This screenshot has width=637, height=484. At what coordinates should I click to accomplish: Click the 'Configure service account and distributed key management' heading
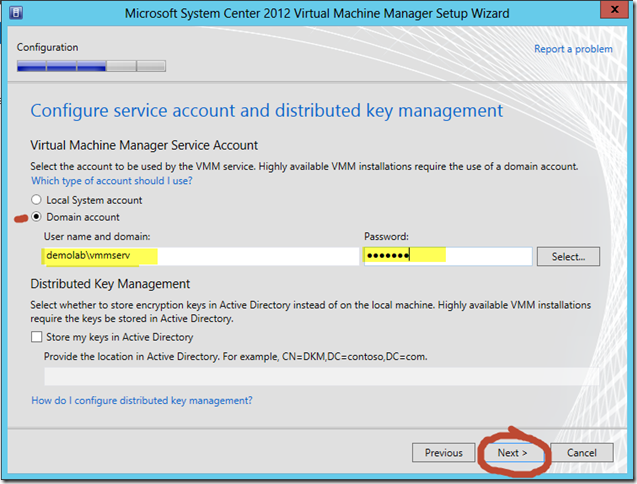266,111
